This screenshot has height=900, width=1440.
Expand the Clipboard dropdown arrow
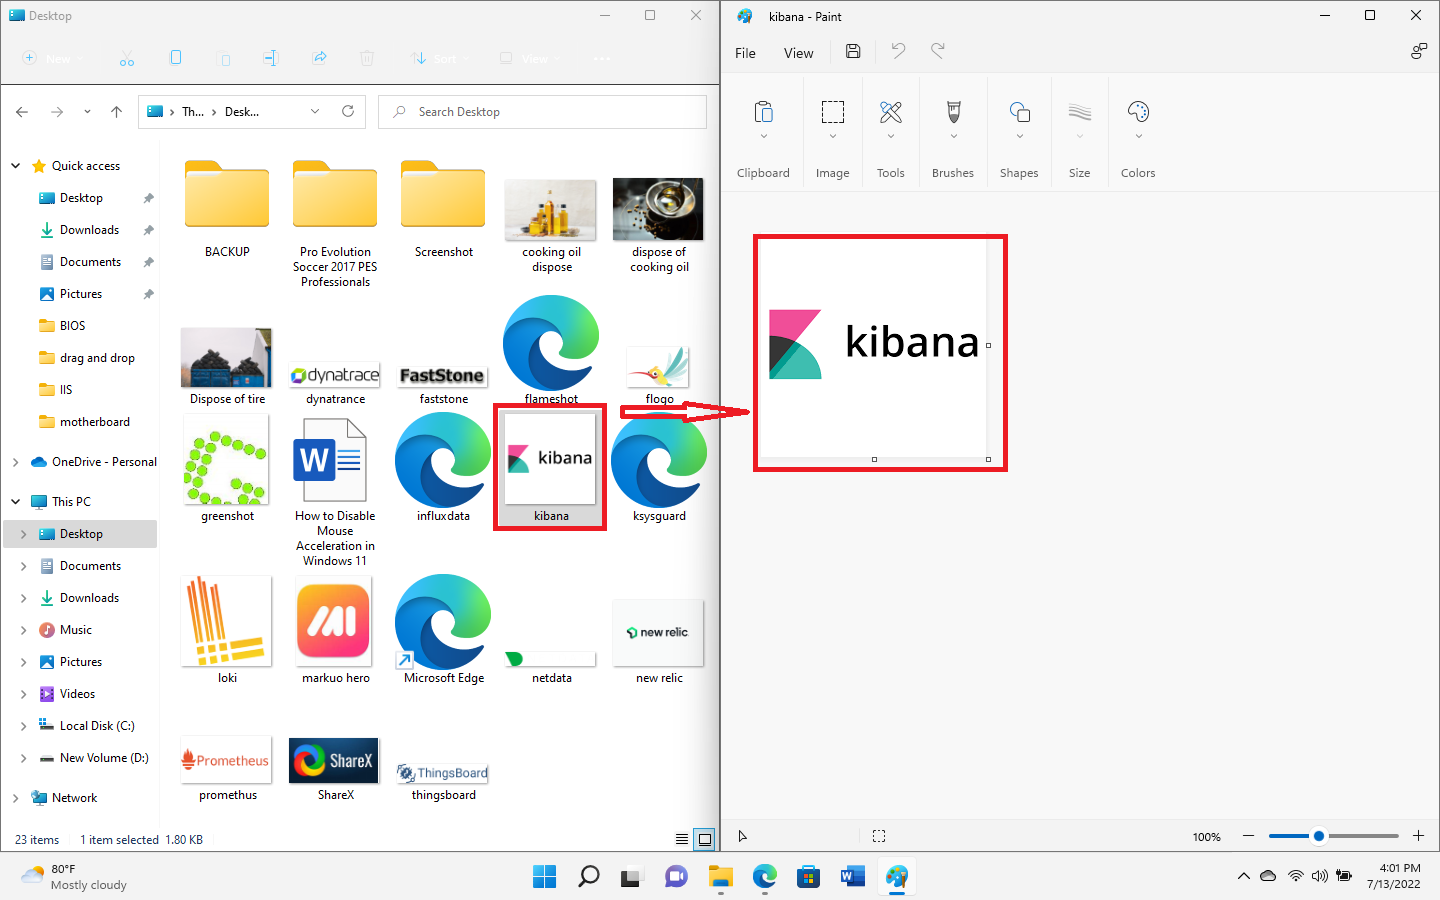(x=763, y=136)
